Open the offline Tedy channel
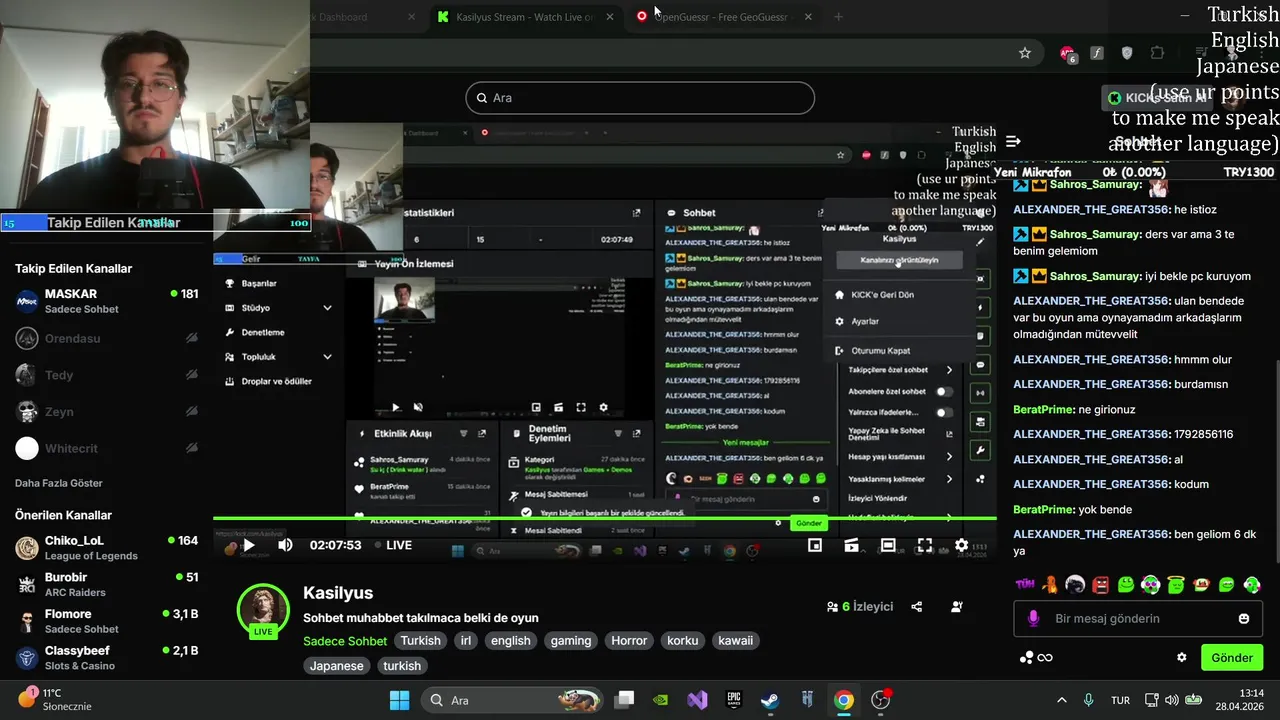 click(107, 375)
